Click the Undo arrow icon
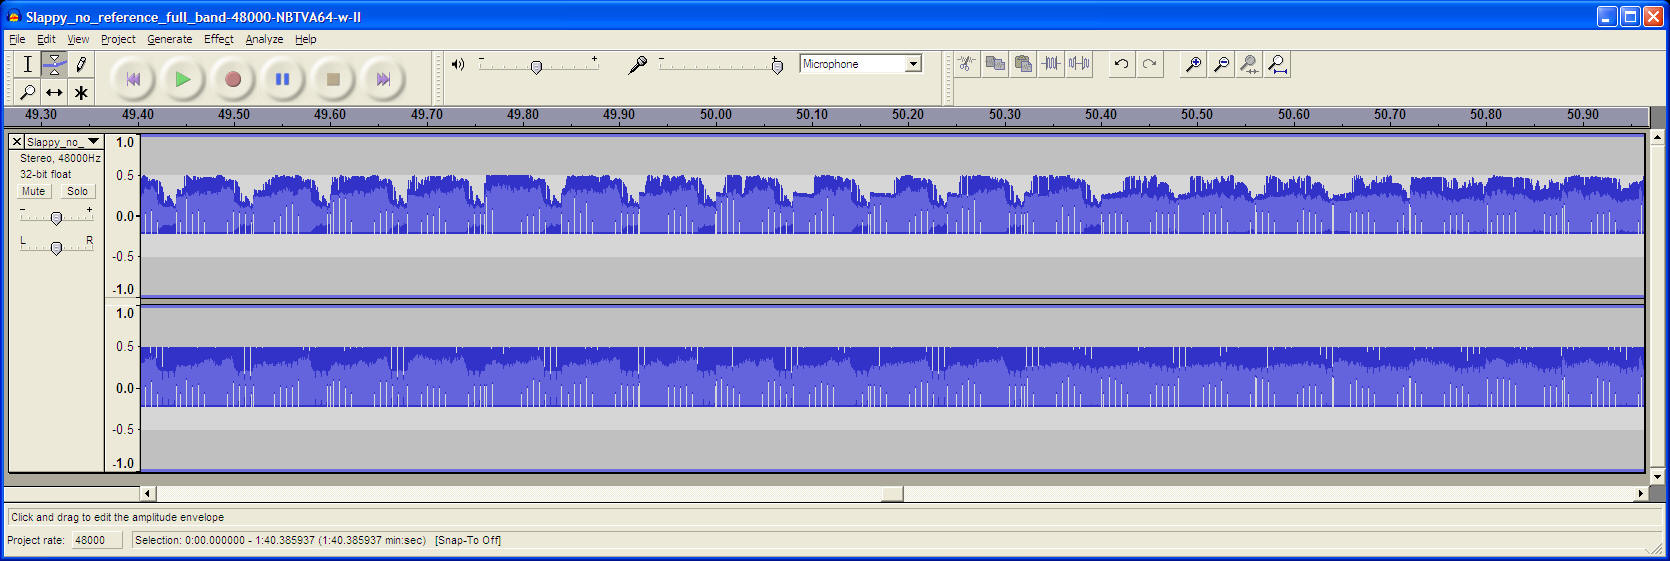This screenshot has height=561, width=1670. (x=1121, y=64)
